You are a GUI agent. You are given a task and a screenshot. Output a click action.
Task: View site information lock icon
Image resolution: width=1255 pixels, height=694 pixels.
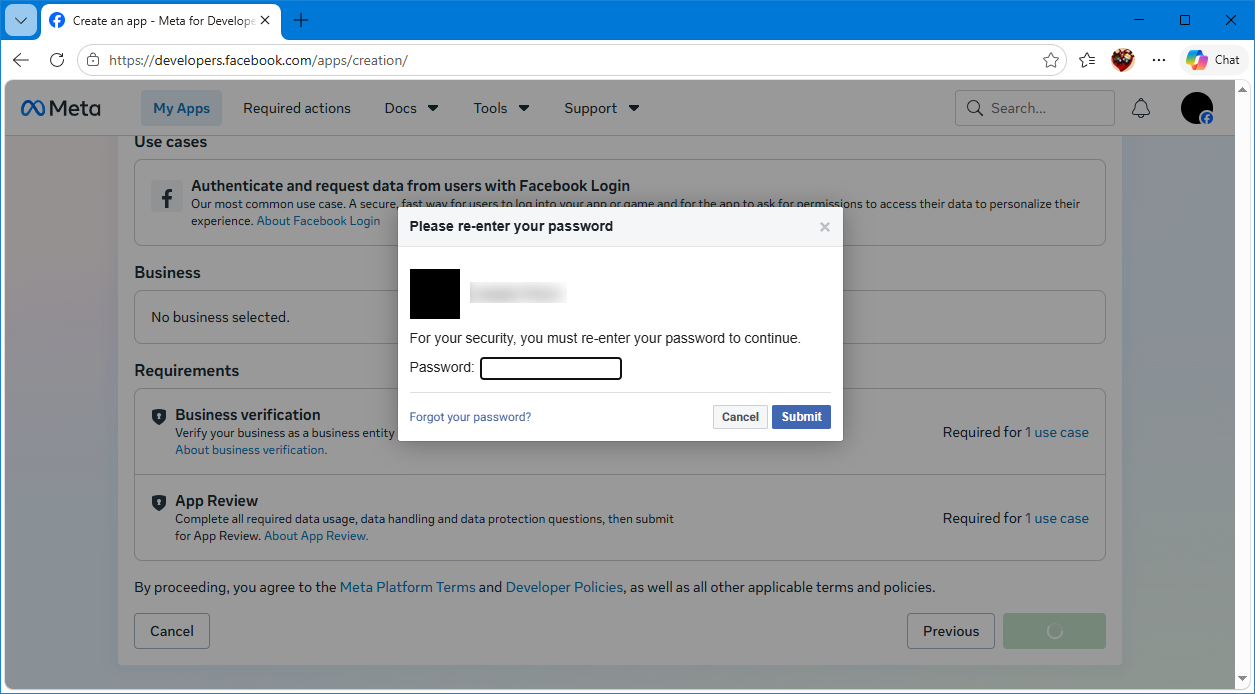(93, 60)
